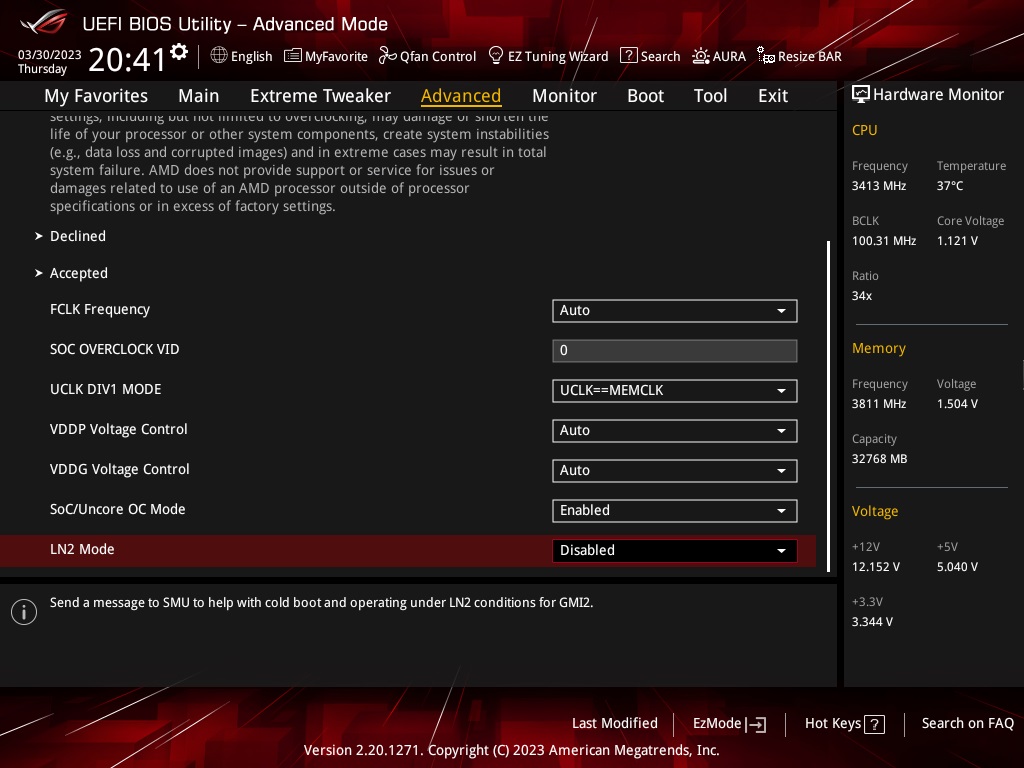Click the BCLK value 100.31 MHz
Screen dimensions: 1024x768
(884, 240)
